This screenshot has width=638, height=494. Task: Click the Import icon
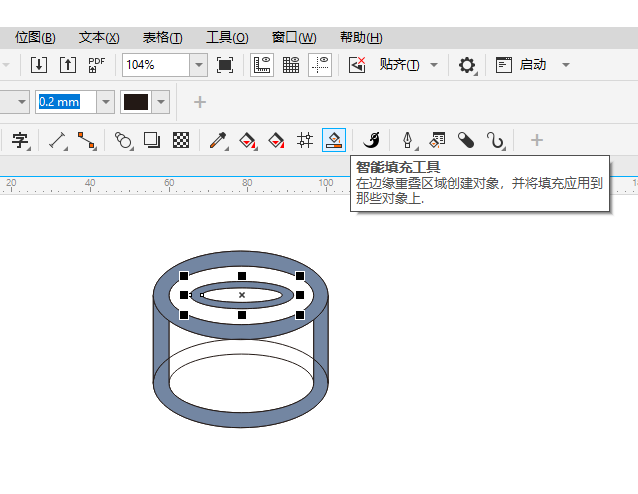pos(39,65)
